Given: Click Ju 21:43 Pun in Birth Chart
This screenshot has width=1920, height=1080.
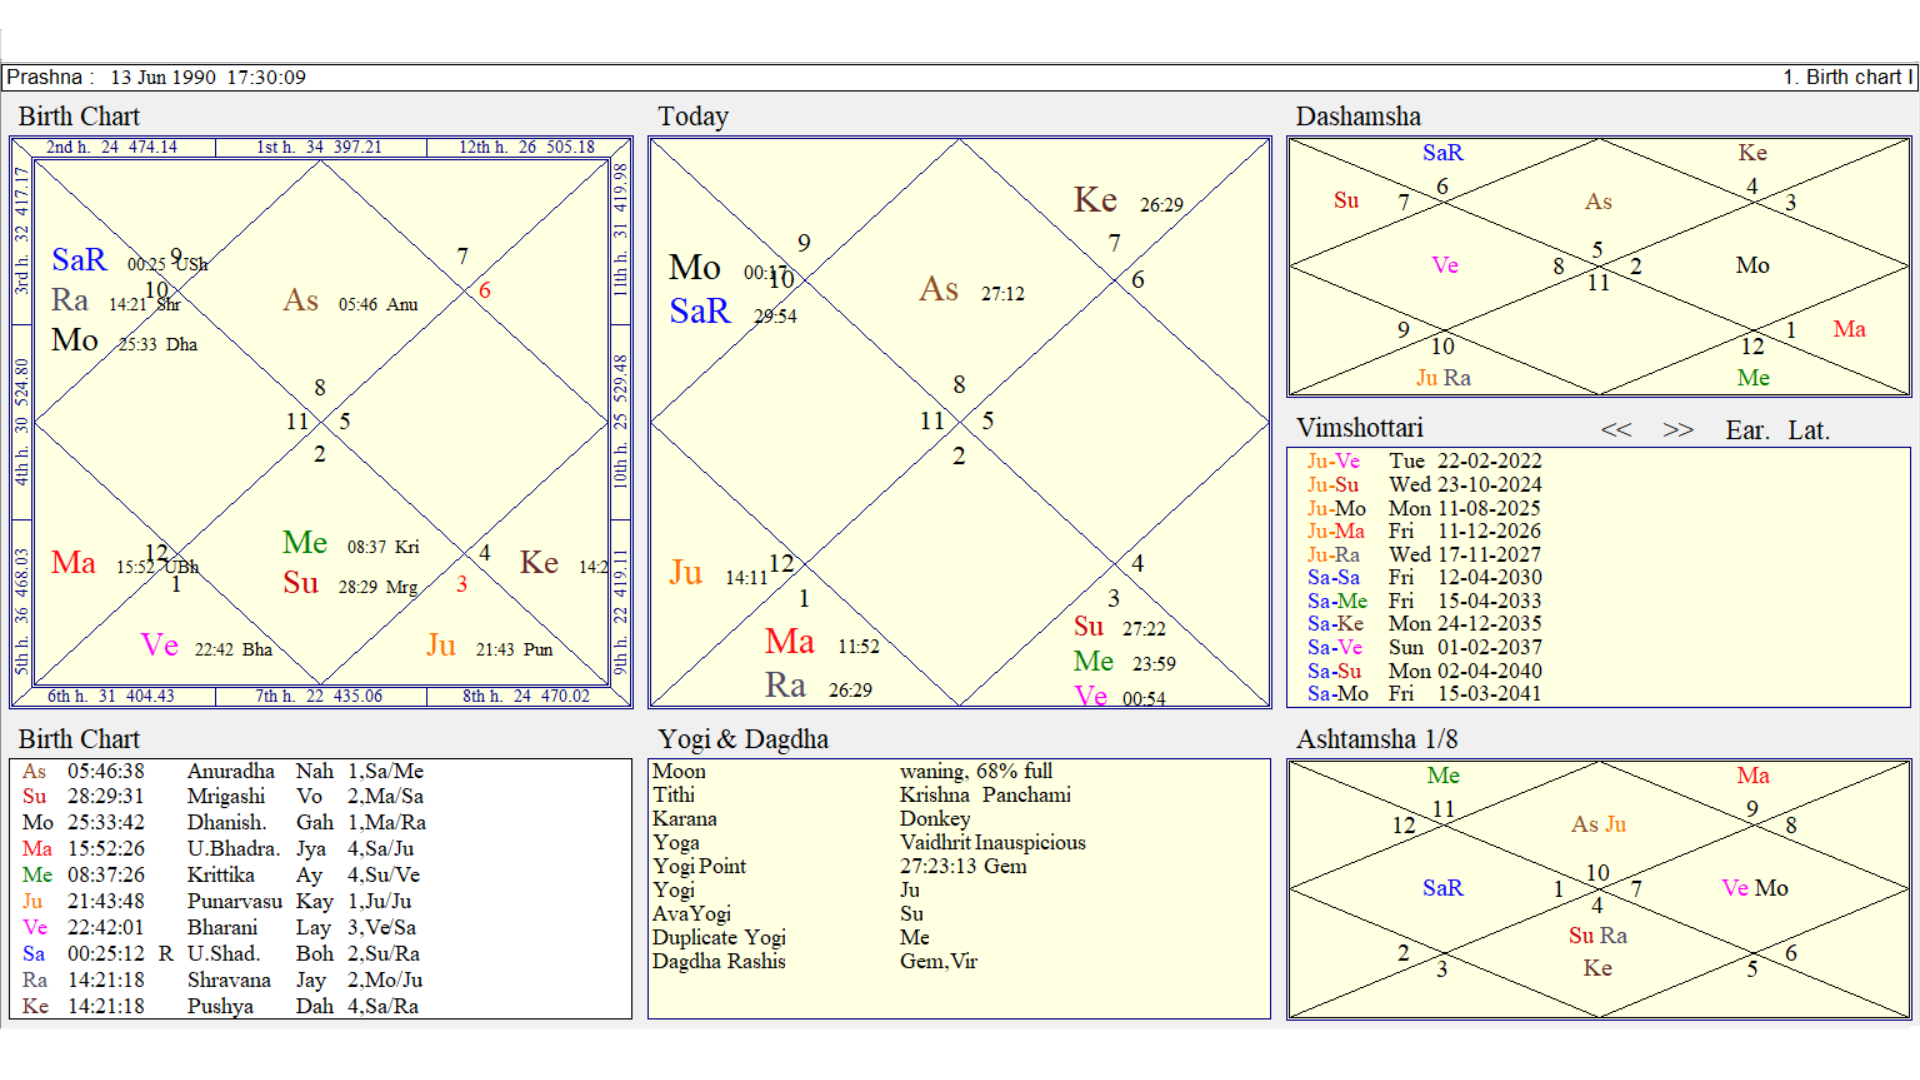Looking at the screenshot, I should pyautogui.click(x=489, y=646).
